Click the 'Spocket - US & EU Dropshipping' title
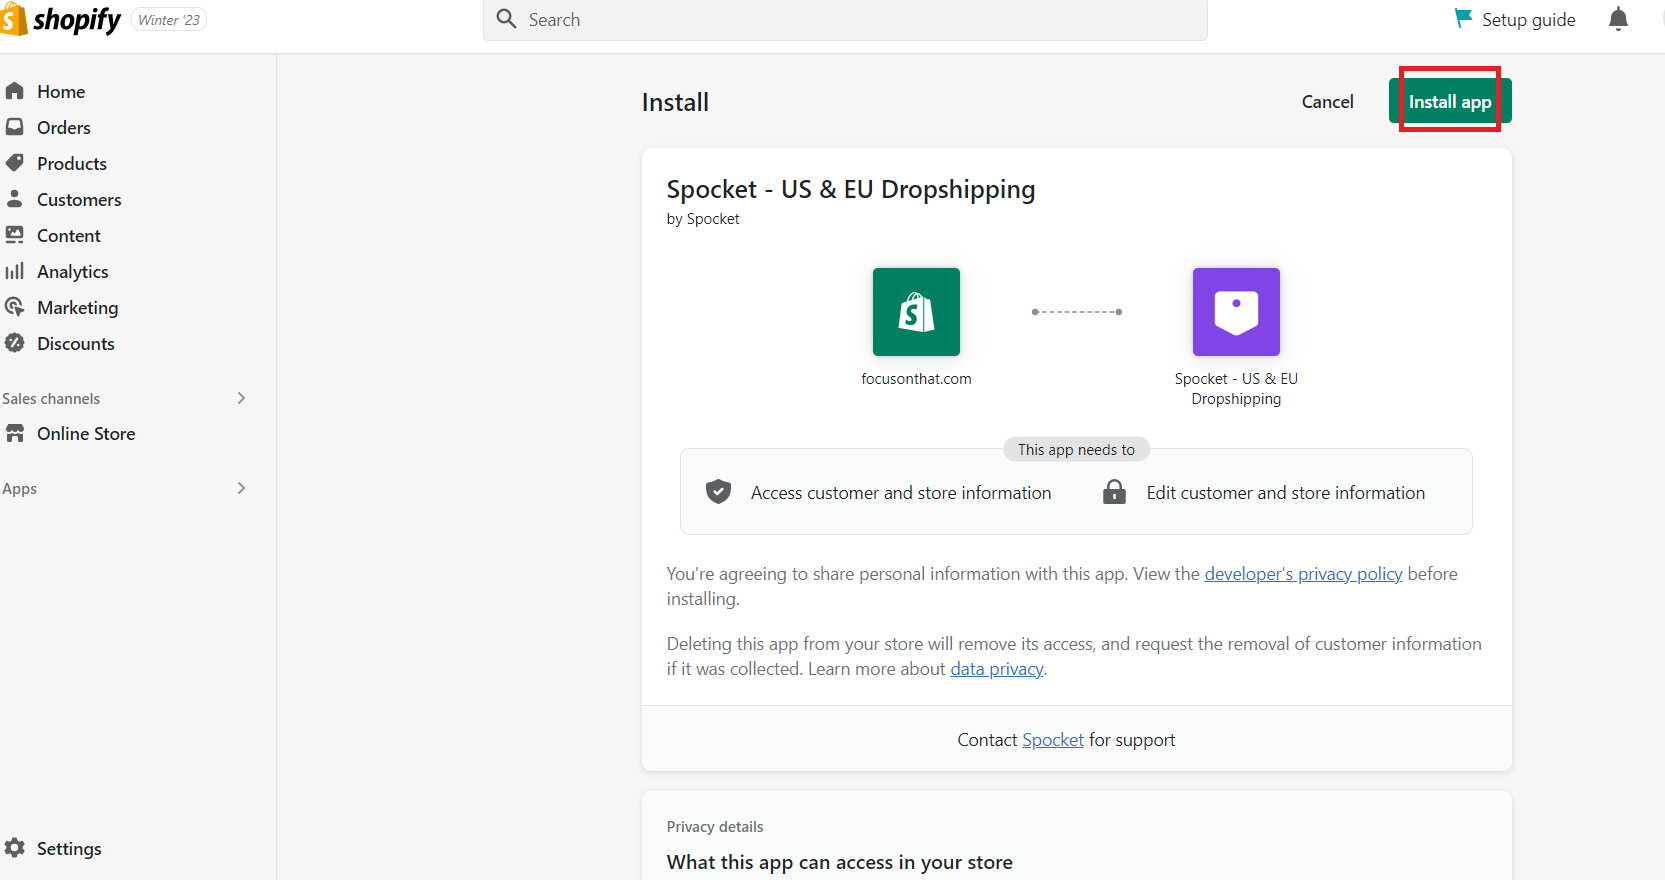 click(x=851, y=189)
